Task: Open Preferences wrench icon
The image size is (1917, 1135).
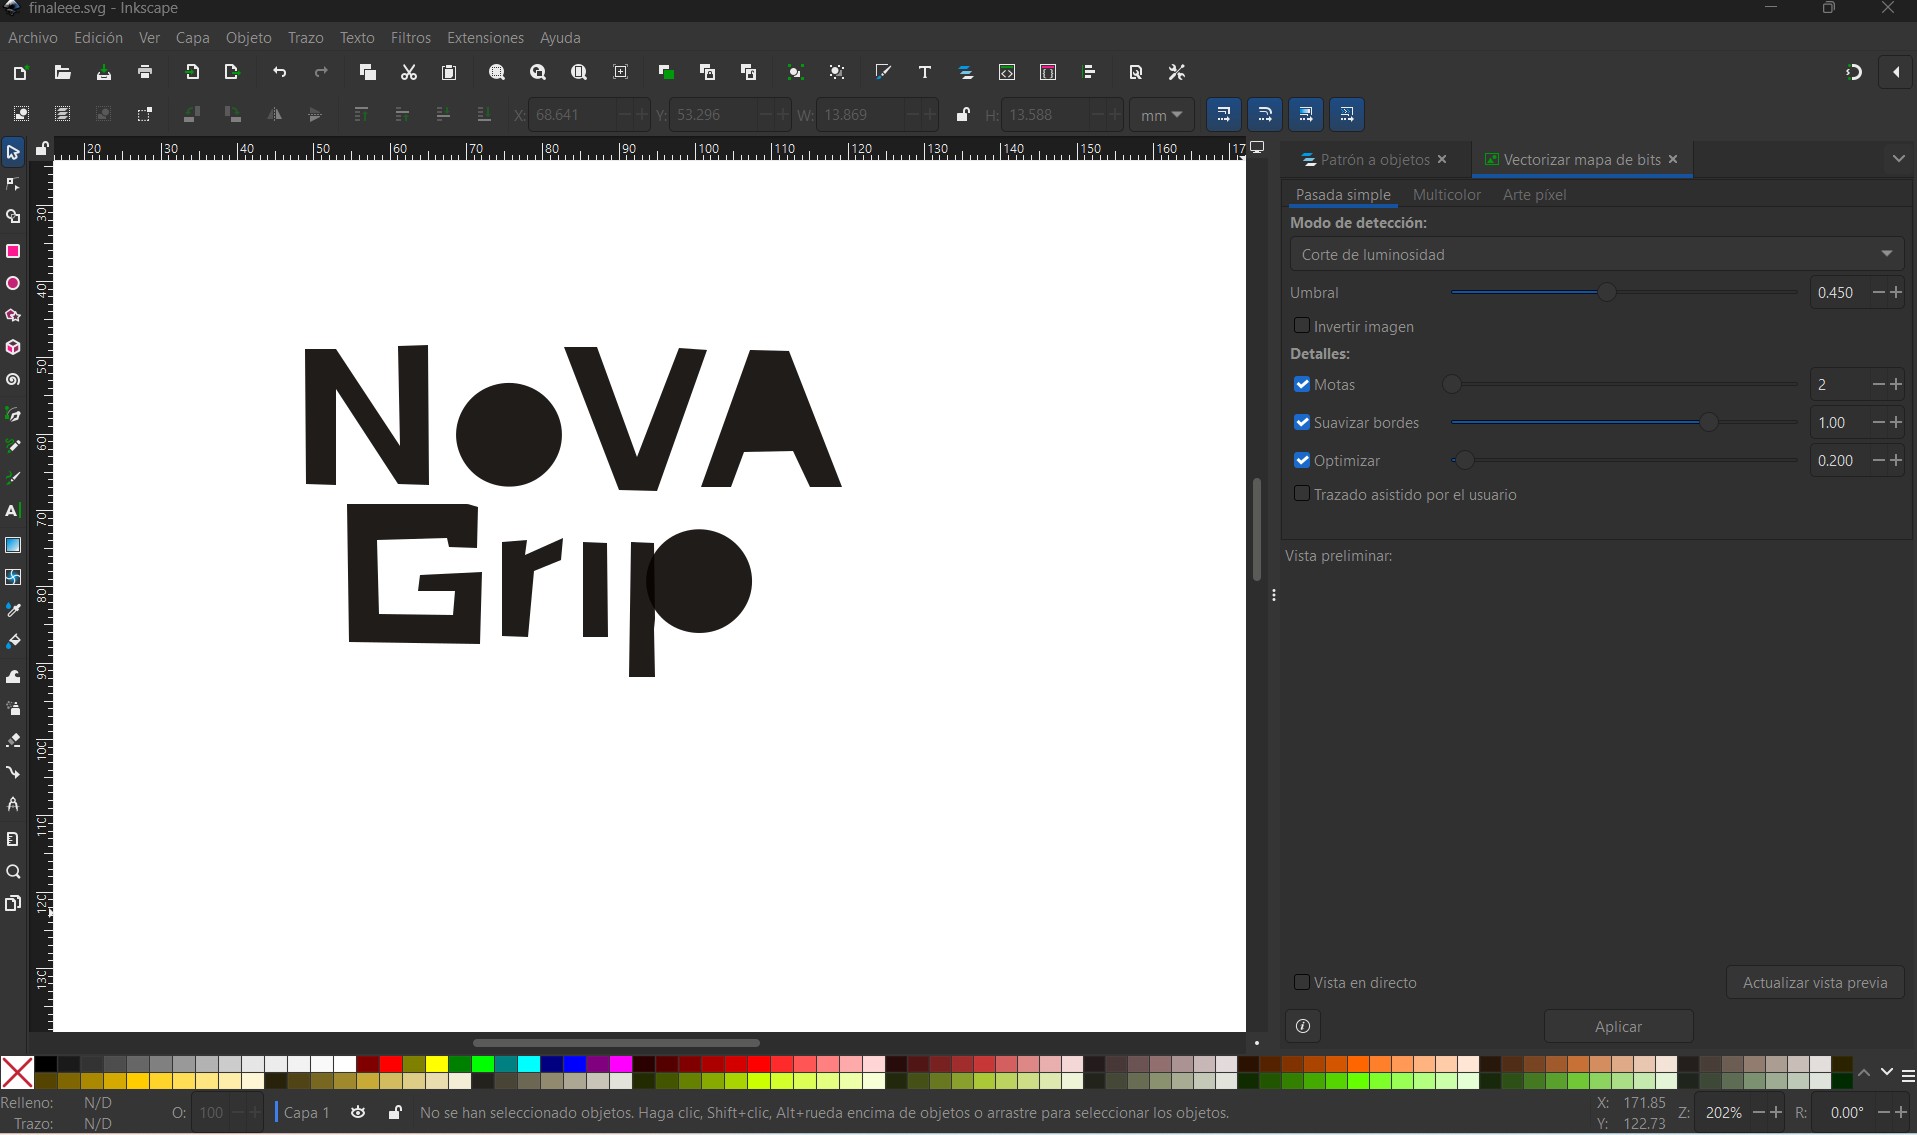Action: [1177, 72]
